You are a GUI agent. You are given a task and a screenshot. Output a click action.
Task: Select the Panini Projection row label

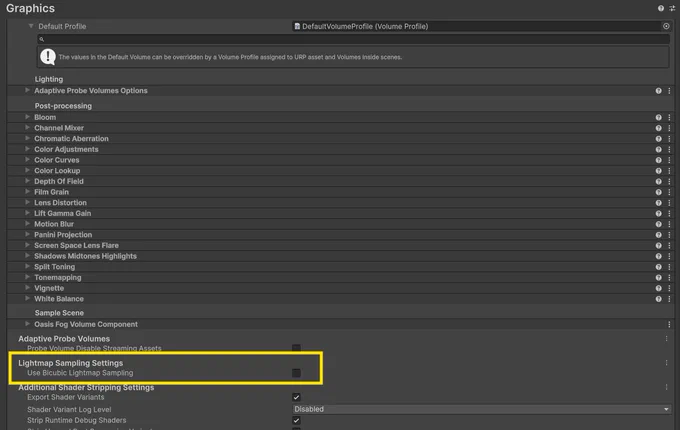[63, 235]
